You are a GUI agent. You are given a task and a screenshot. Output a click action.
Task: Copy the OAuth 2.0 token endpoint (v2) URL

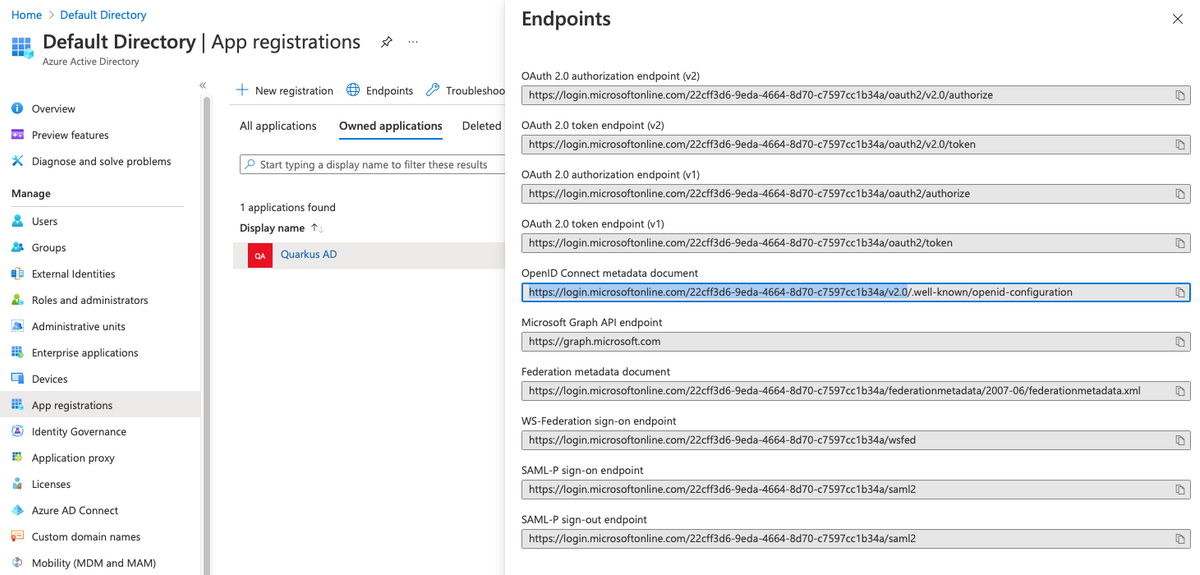tap(1180, 144)
